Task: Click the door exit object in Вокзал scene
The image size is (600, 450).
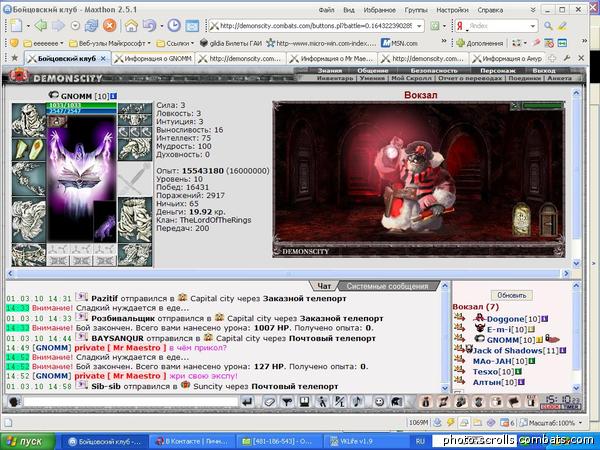Action: pyautogui.click(x=548, y=219)
